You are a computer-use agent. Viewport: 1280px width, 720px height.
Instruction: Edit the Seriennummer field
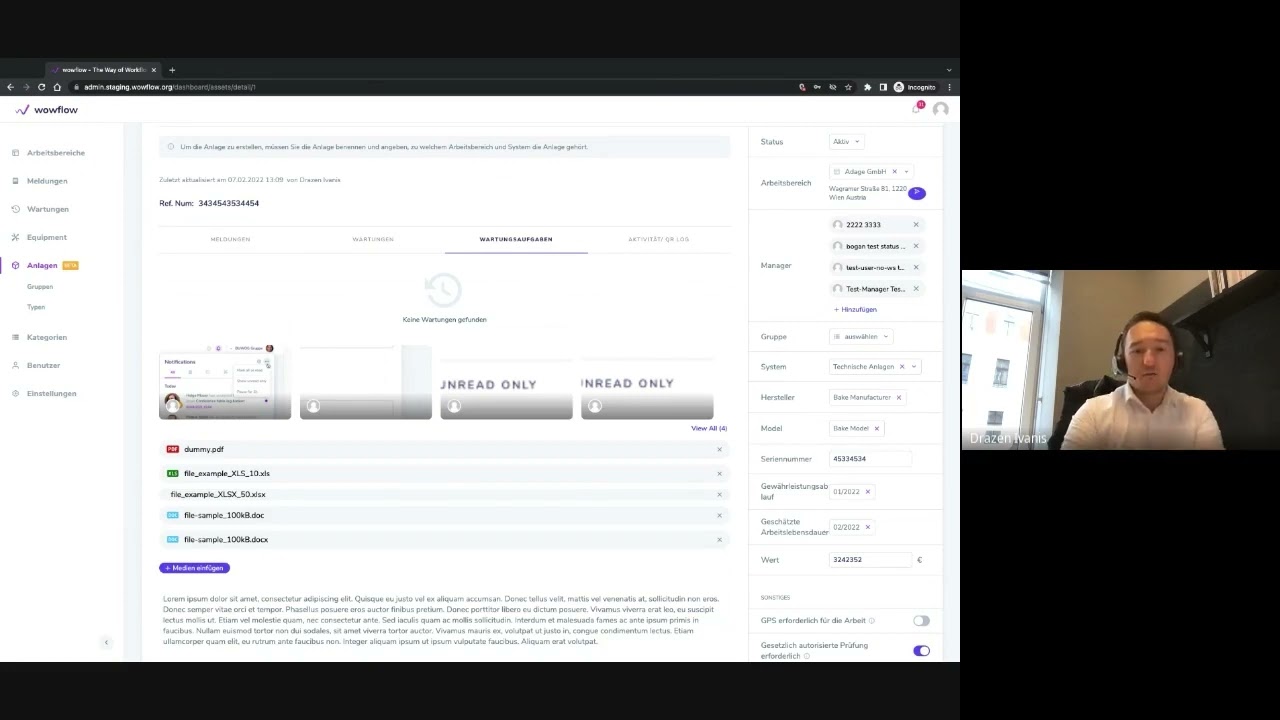click(870, 459)
